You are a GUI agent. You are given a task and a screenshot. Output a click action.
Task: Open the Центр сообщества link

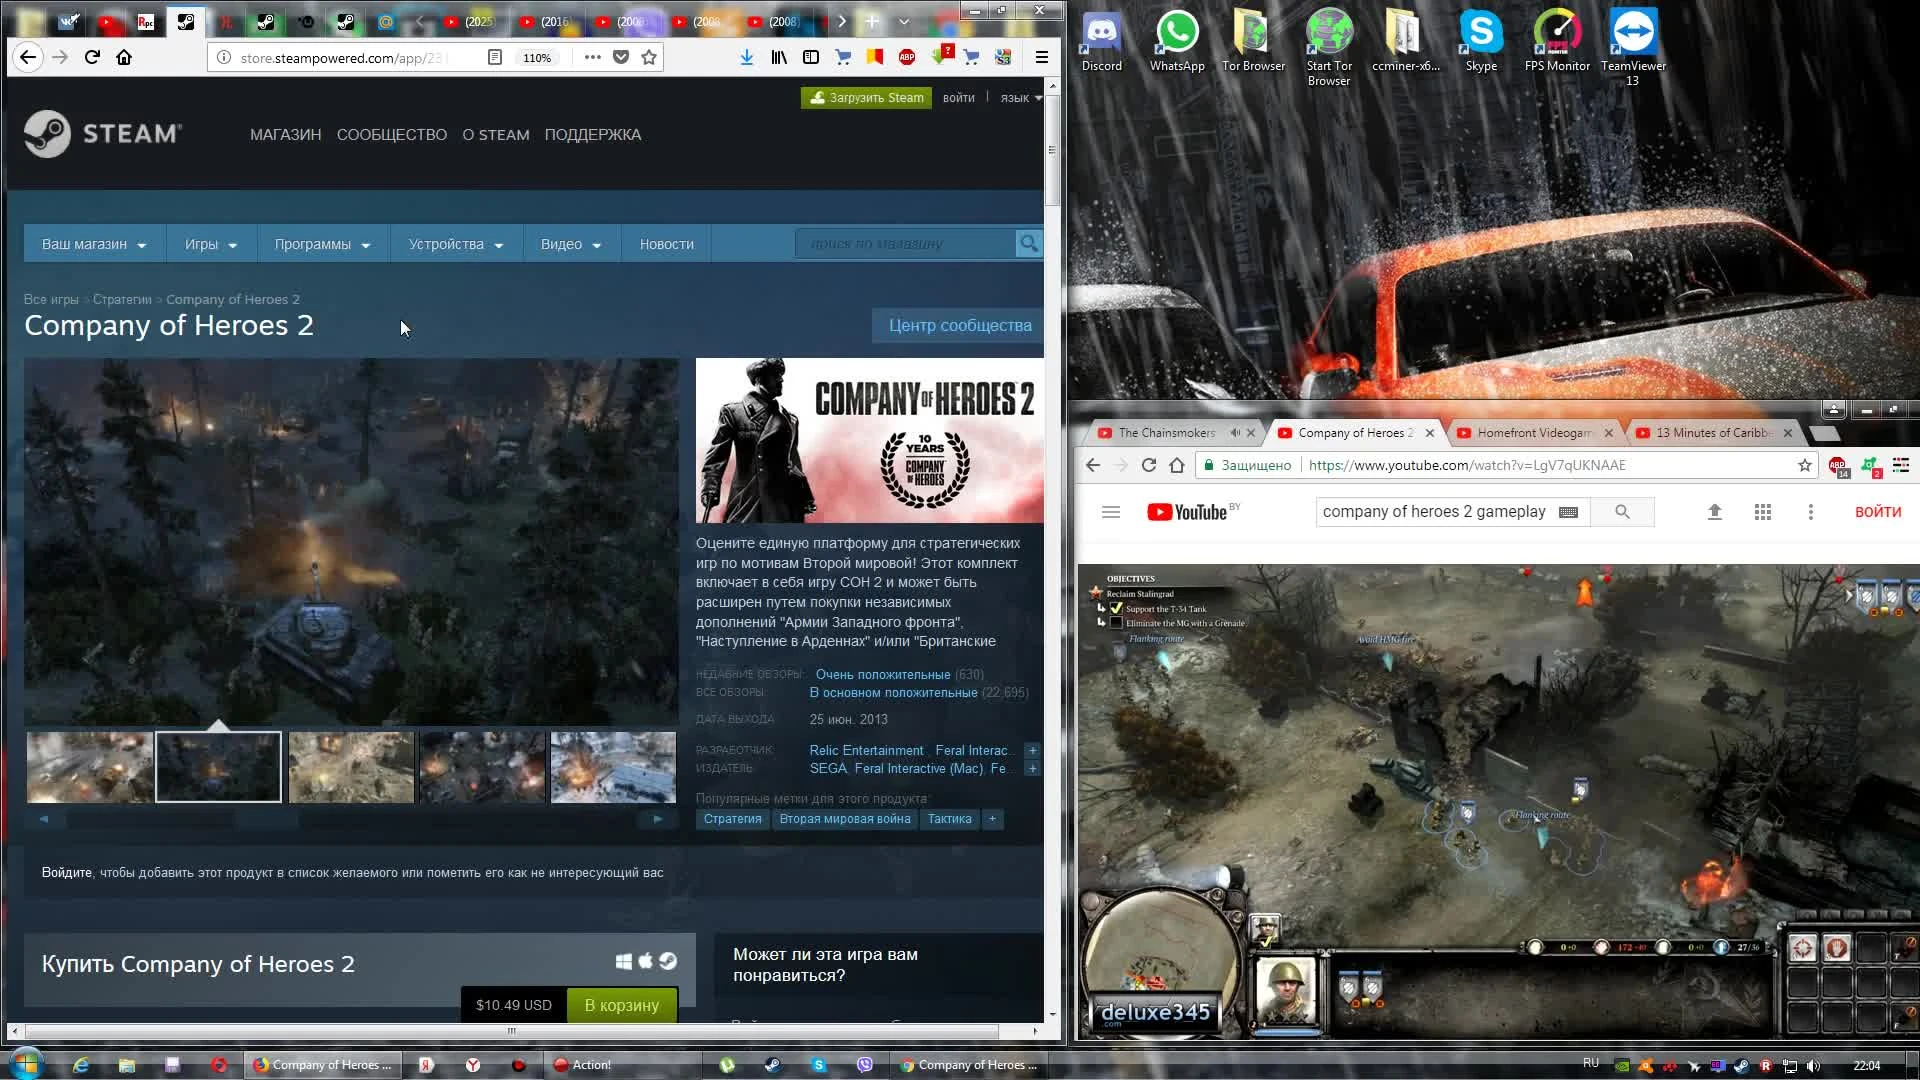click(959, 325)
